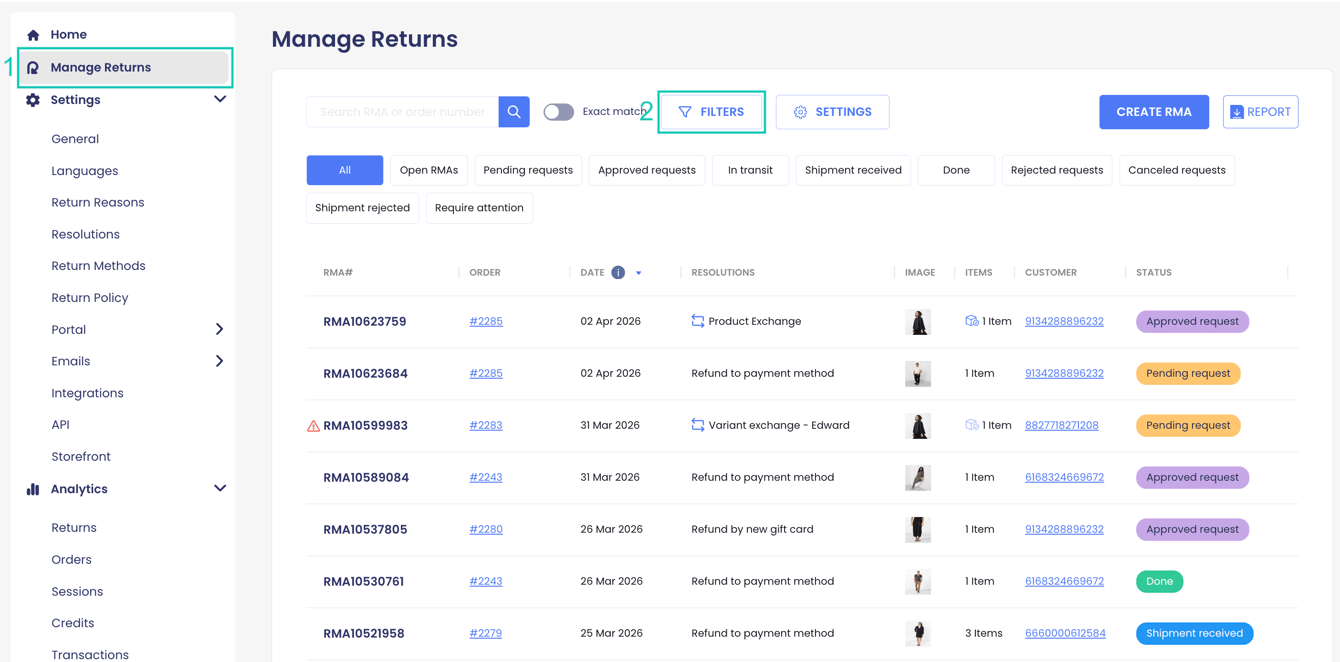The height and width of the screenshot is (662, 1340).
Task: Open General settings in the sidebar
Action: coord(75,139)
